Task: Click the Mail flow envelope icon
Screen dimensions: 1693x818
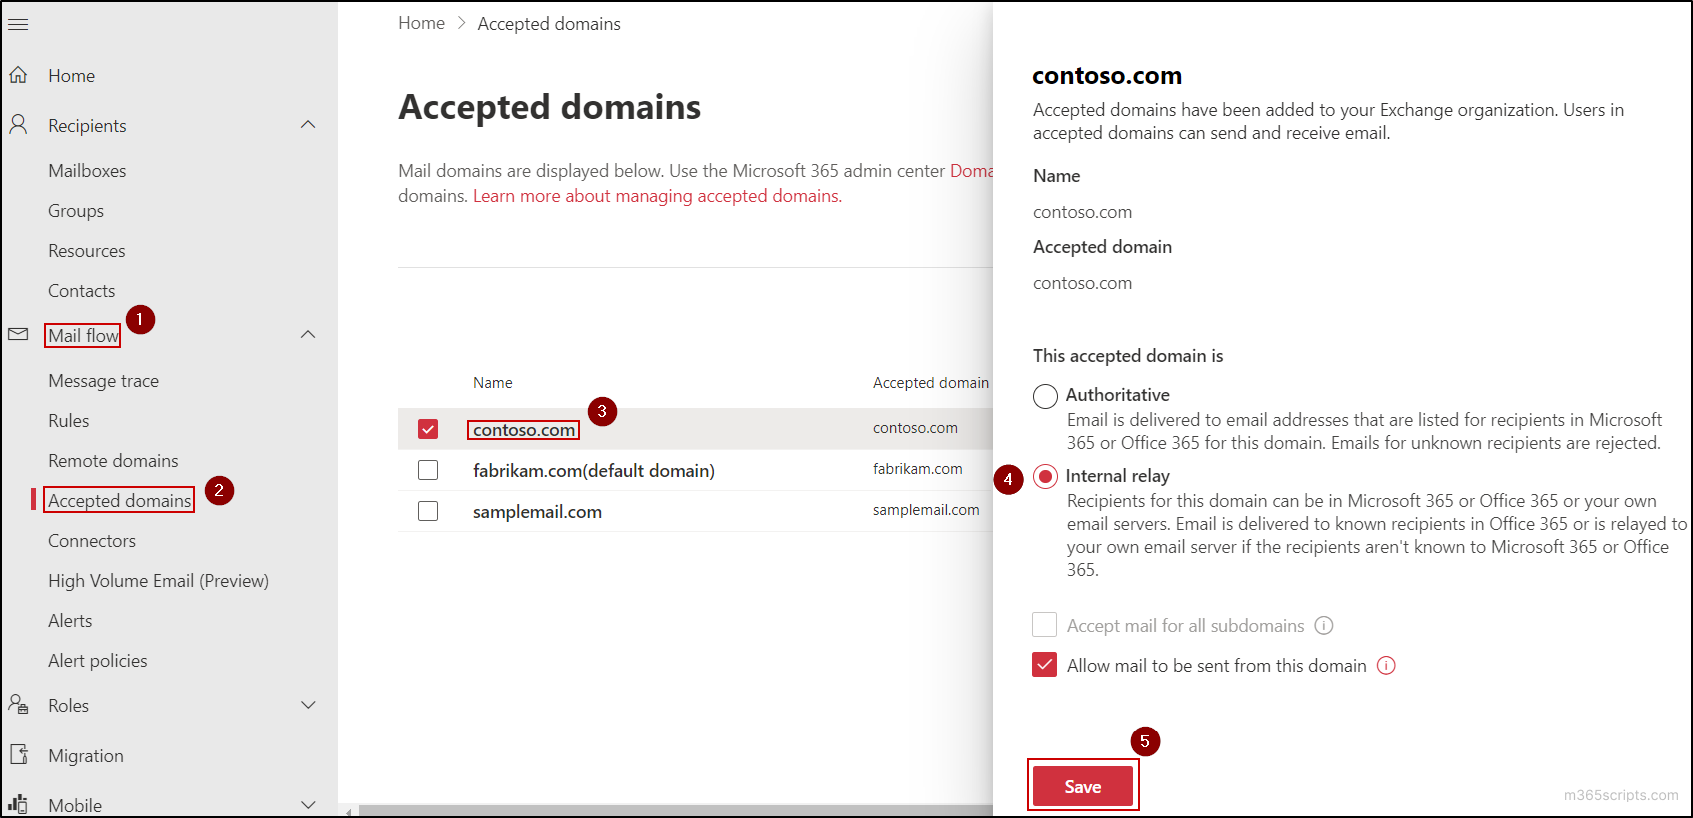Action: pos(18,334)
